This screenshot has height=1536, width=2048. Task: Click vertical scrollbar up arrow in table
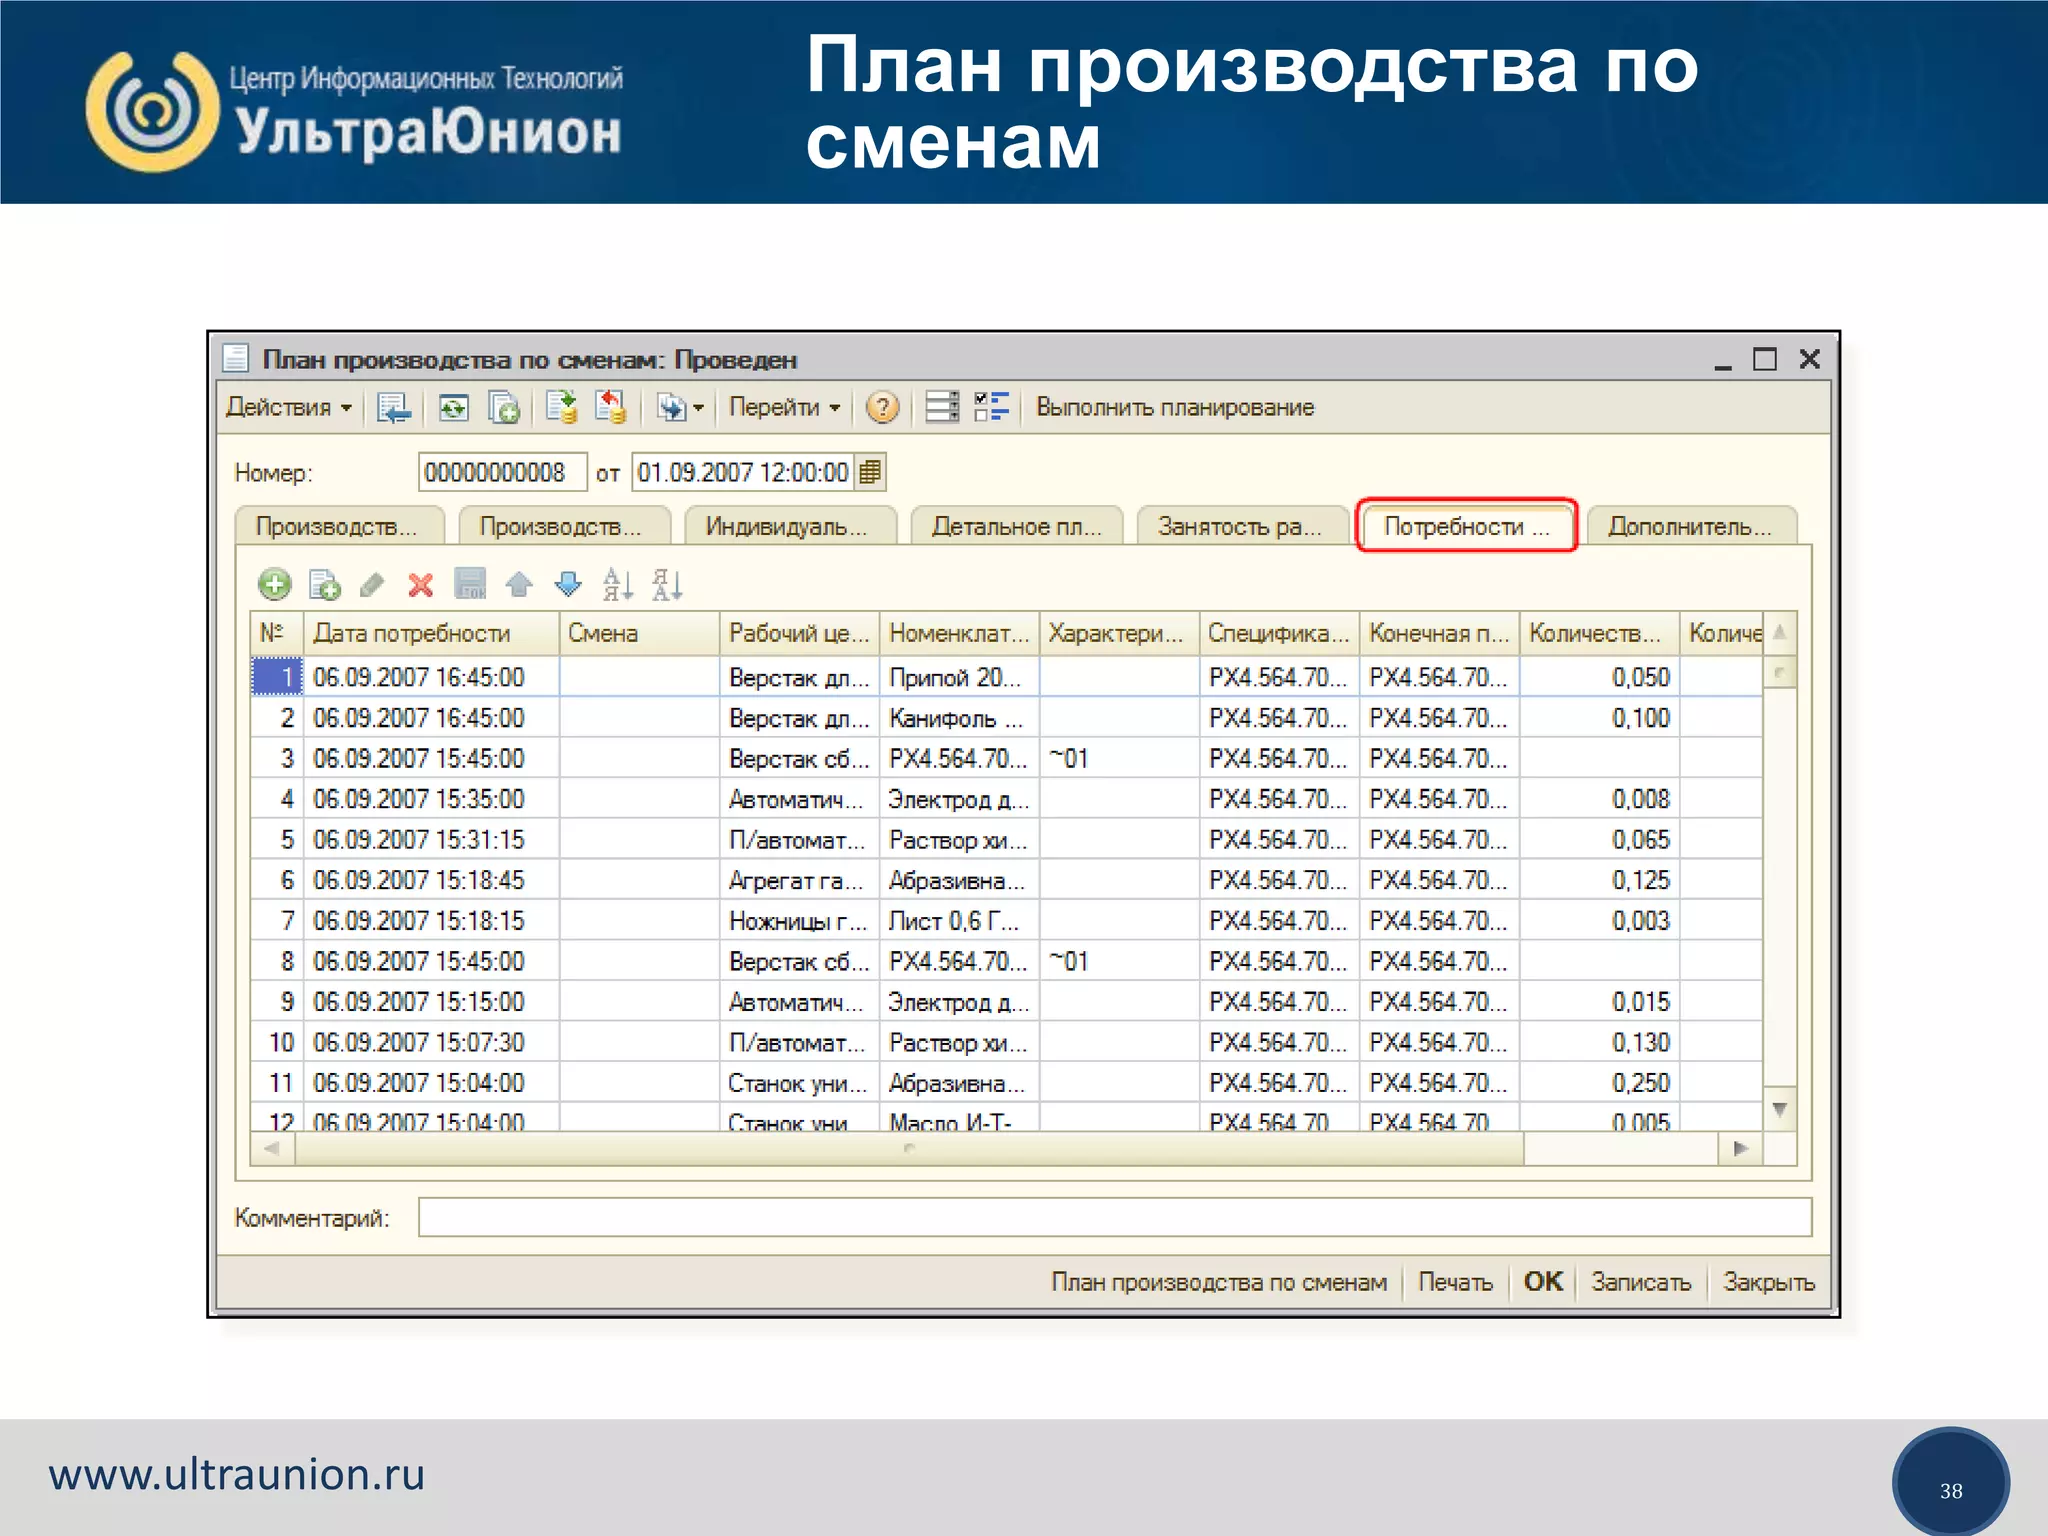coord(1779,632)
